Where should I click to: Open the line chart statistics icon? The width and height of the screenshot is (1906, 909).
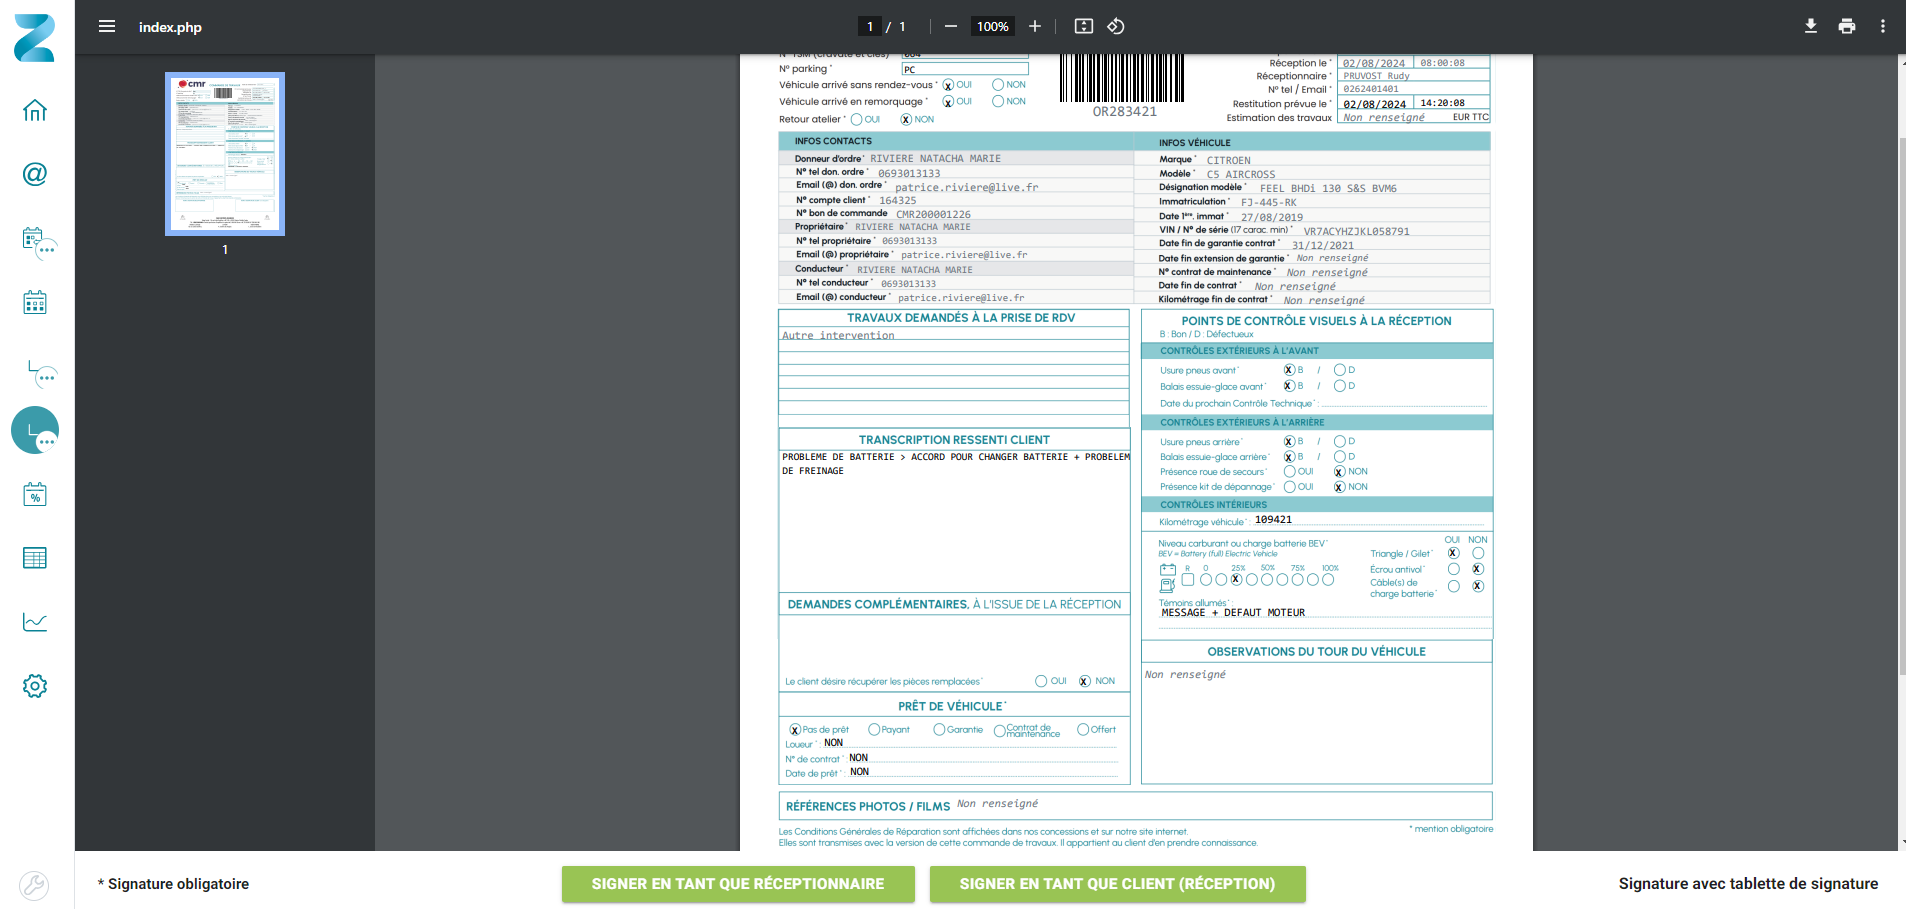[35, 622]
